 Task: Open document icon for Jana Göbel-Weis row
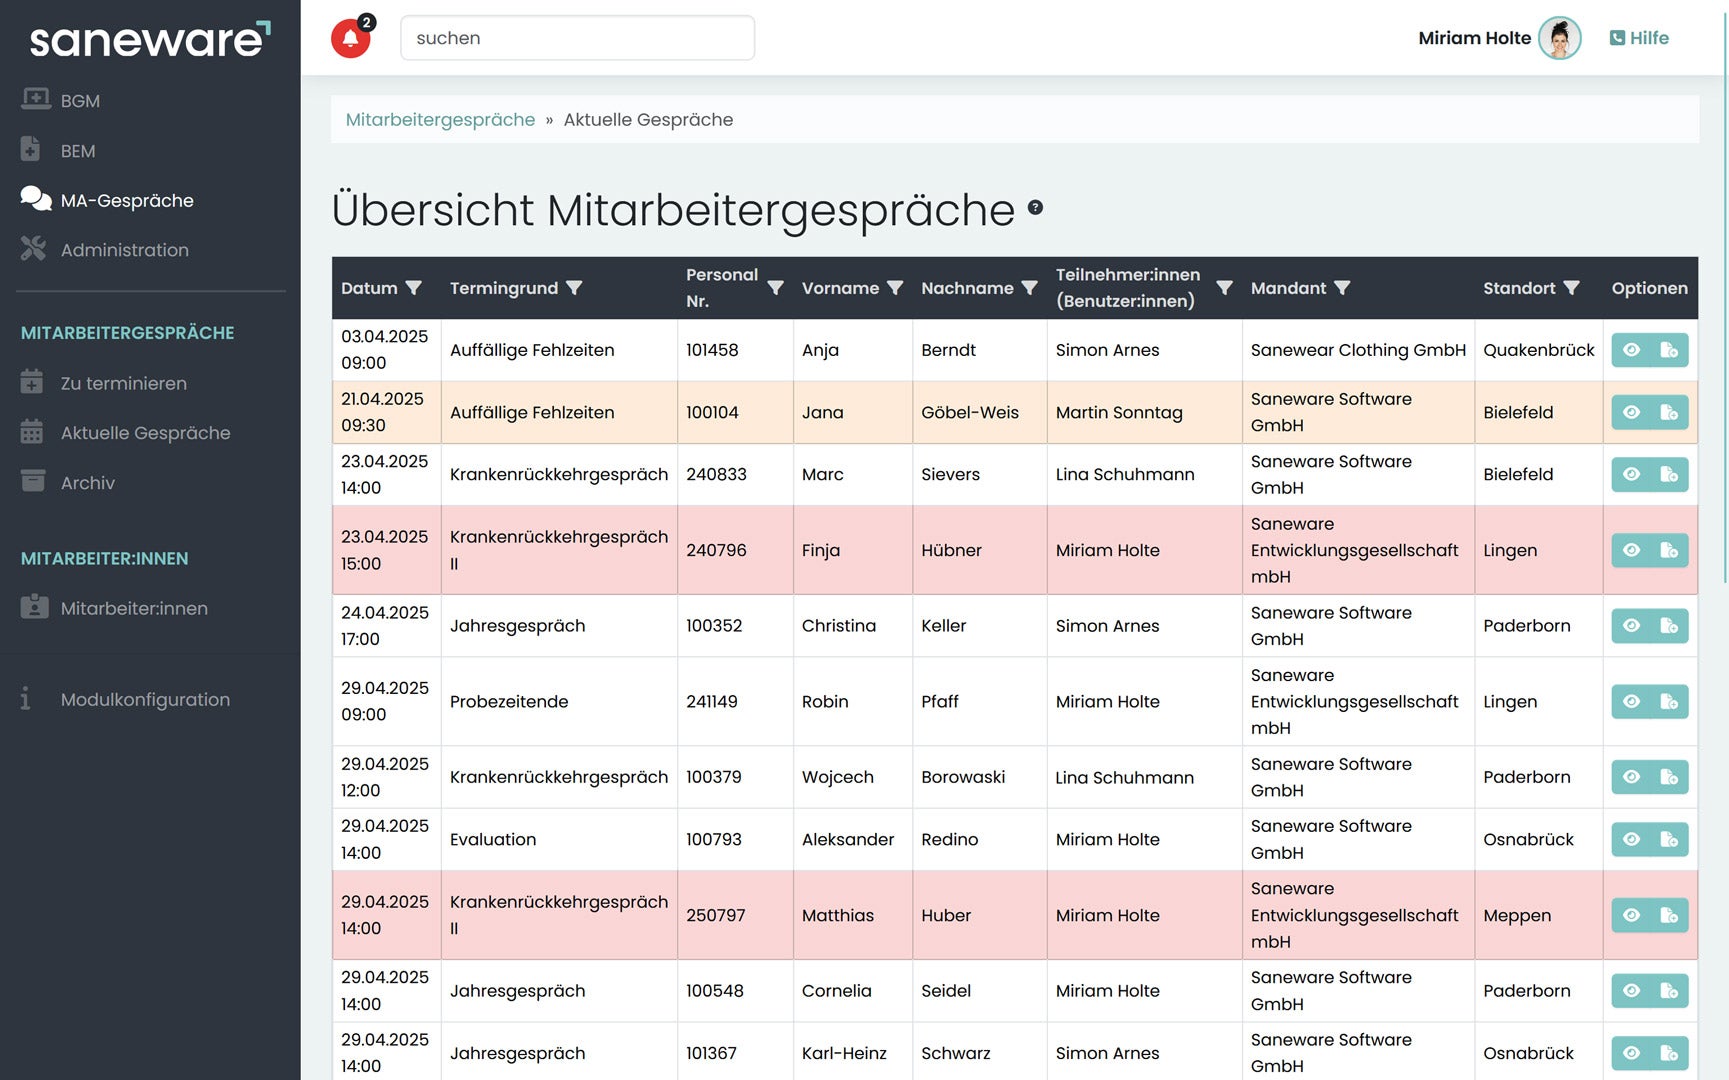point(1669,412)
